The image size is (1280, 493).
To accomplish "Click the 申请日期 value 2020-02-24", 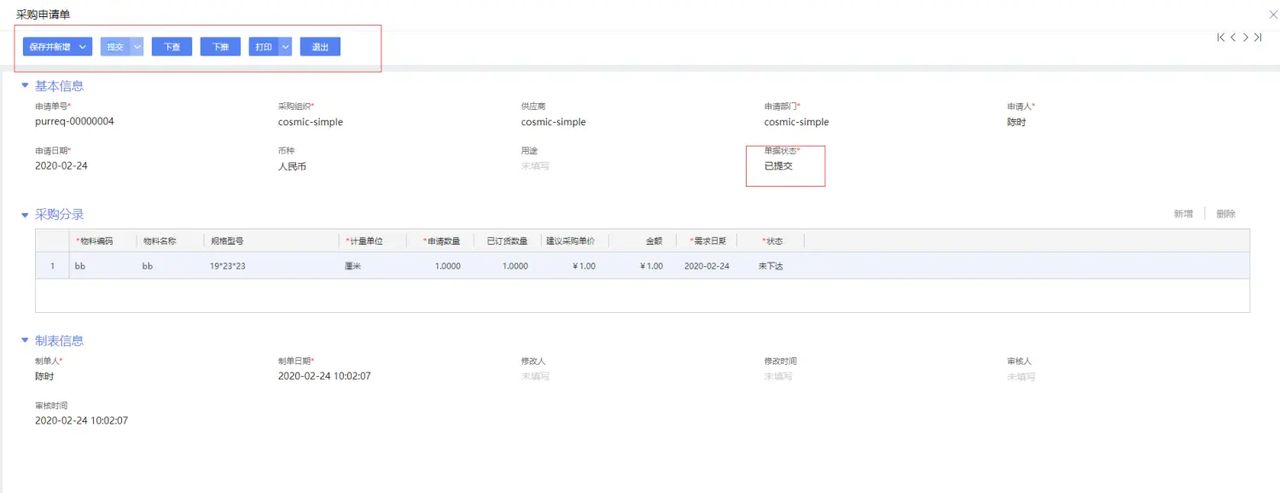I will [x=61, y=166].
